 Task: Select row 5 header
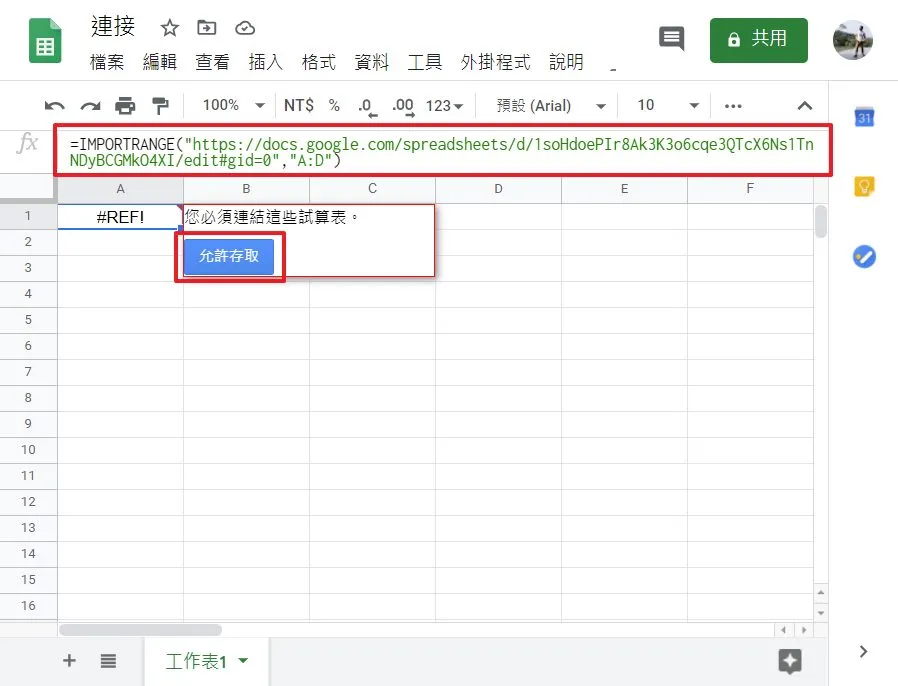[x=28, y=320]
